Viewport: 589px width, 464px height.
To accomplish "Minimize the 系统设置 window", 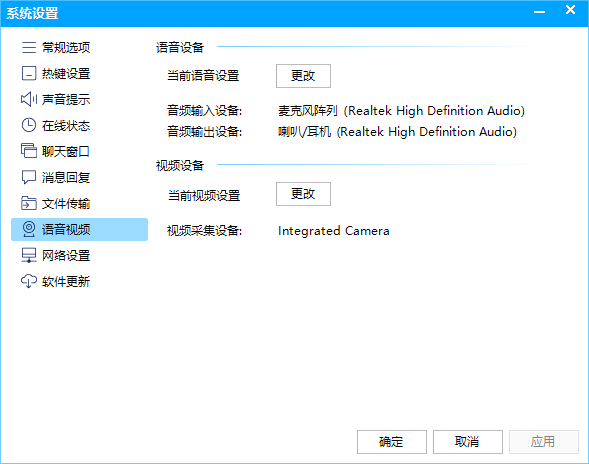I will click(x=539, y=11).
